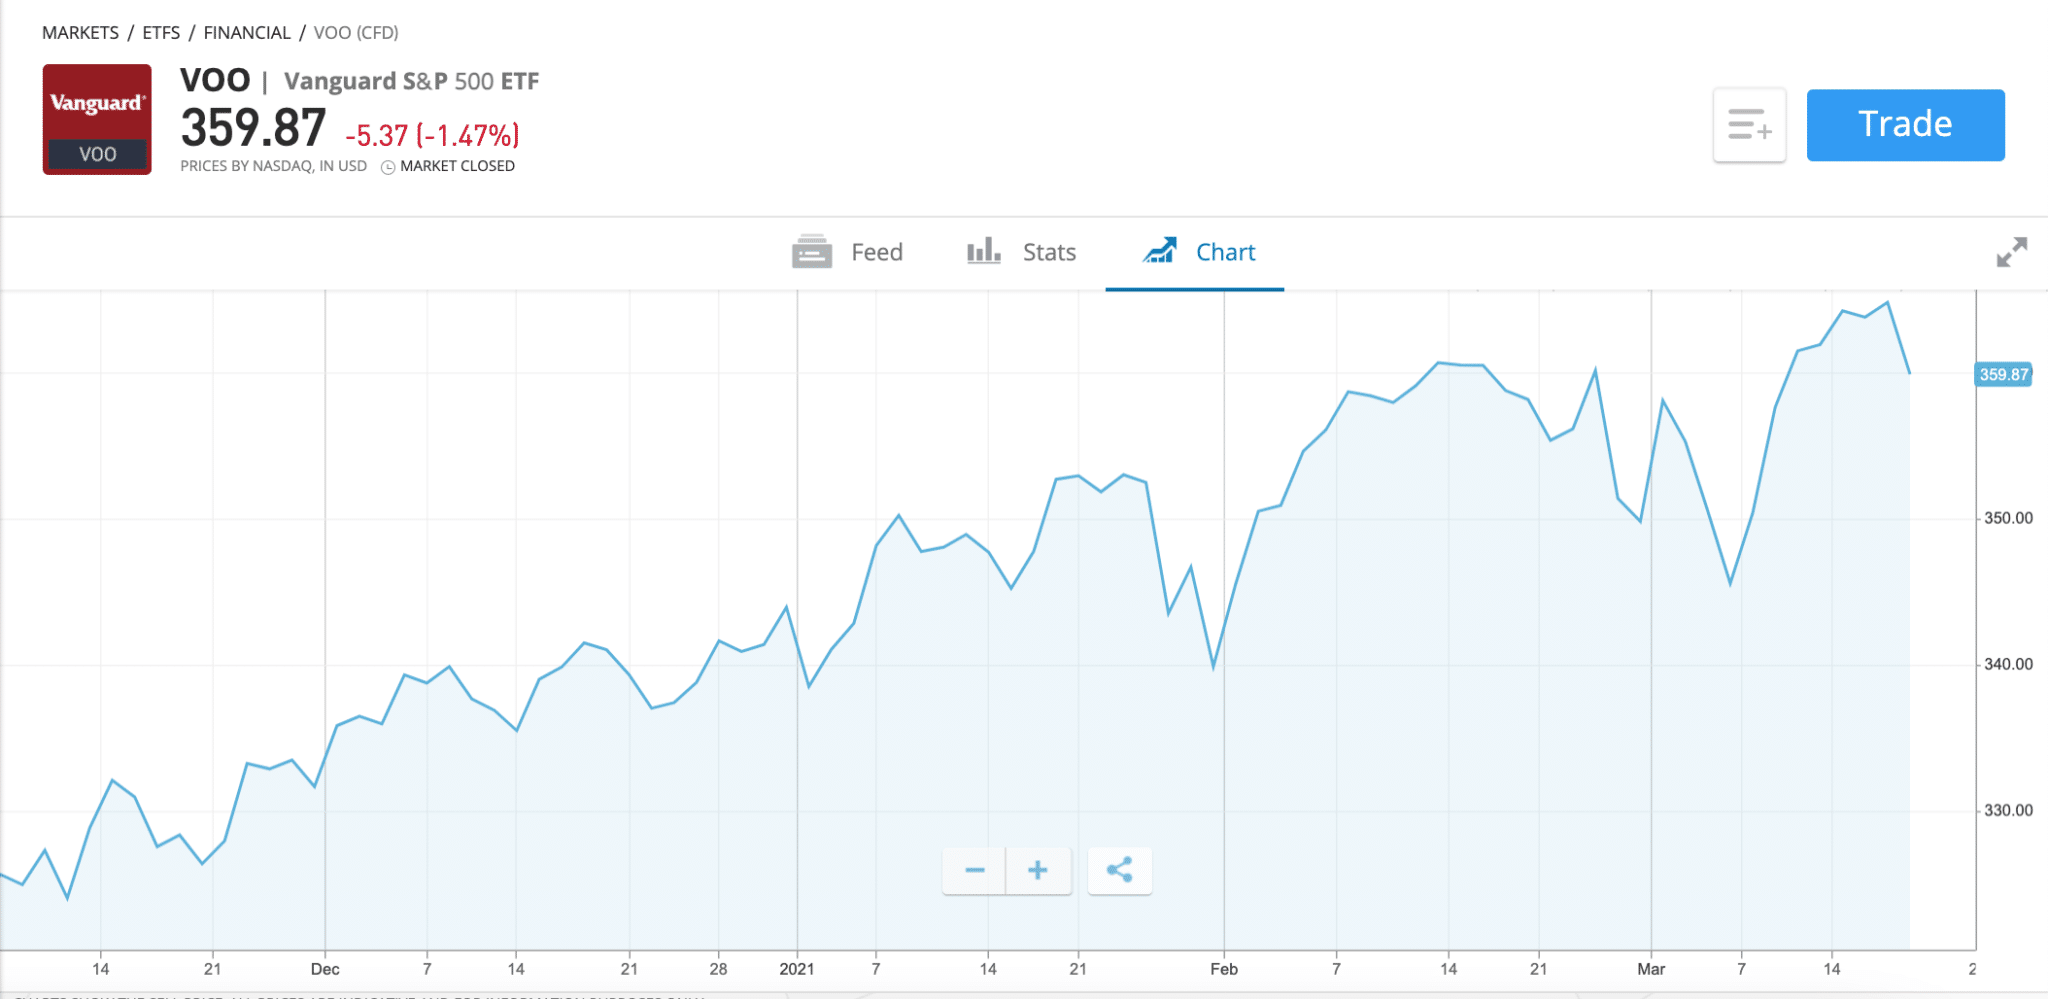Click the Vanguard S&P 500 ETF name
The width and height of the screenshot is (2048, 999).
pos(411,81)
